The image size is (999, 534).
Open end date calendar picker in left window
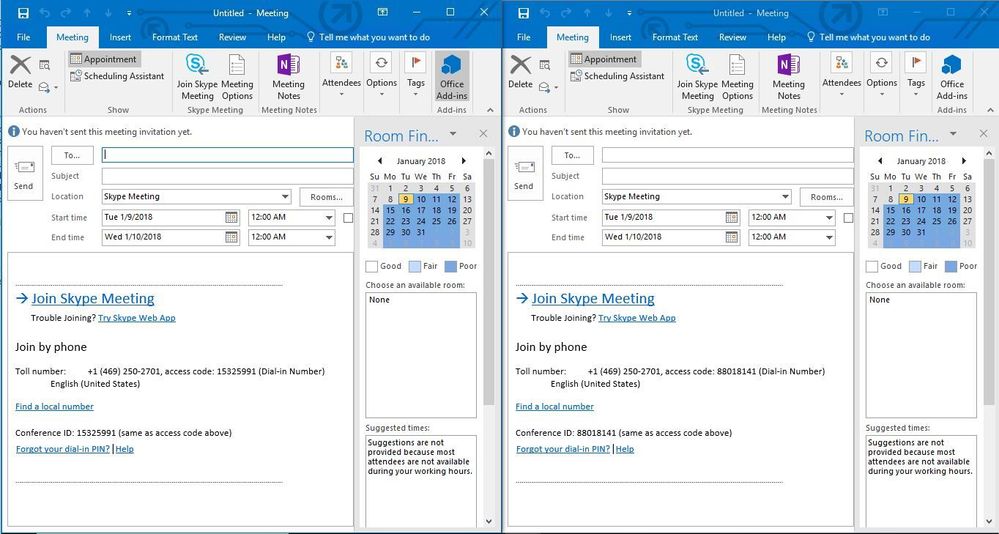(232, 237)
